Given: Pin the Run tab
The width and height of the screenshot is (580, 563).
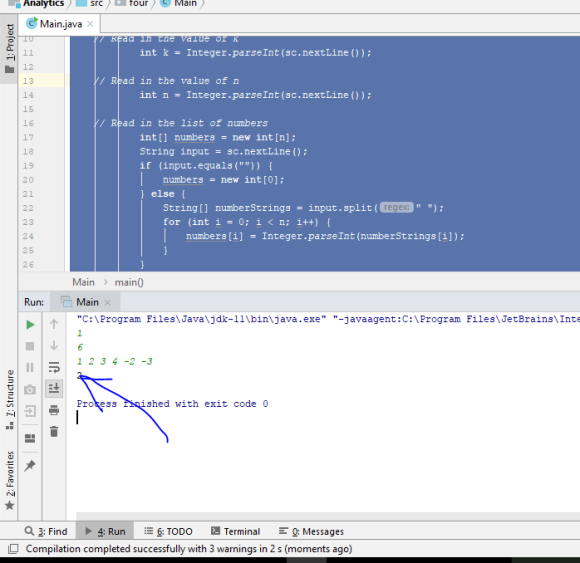Looking at the screenshot, I should (x=30, y=466).
